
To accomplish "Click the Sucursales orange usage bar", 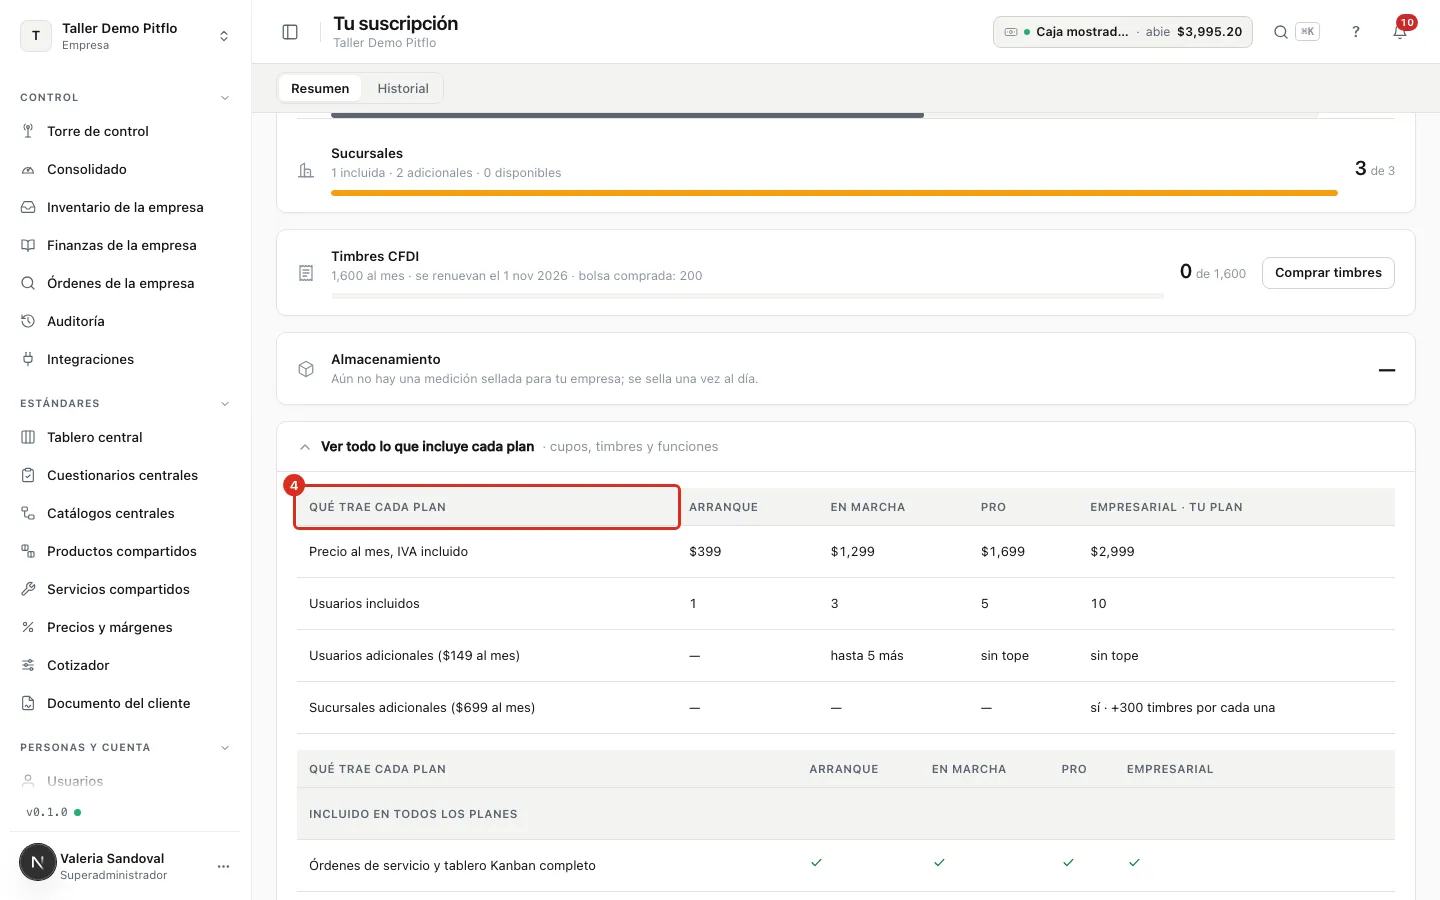I will [x=834, y=193].
